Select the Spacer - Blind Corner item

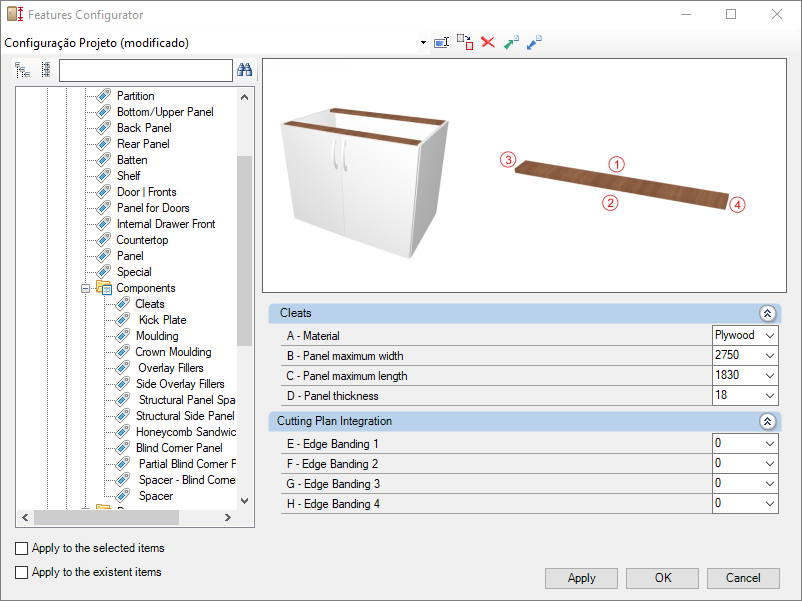tap(187, 480)
